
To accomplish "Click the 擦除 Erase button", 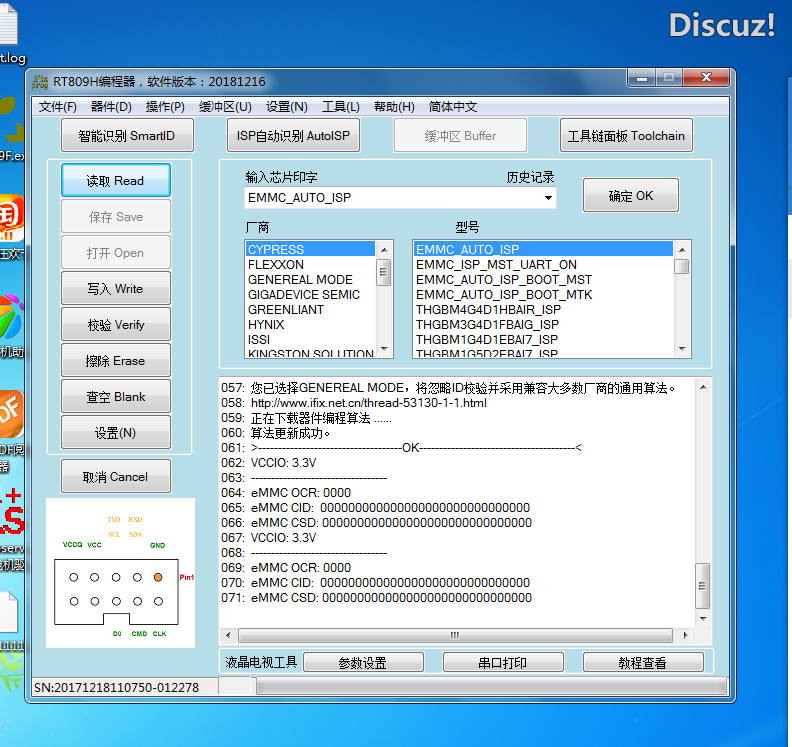I will (x=116, y=361).
